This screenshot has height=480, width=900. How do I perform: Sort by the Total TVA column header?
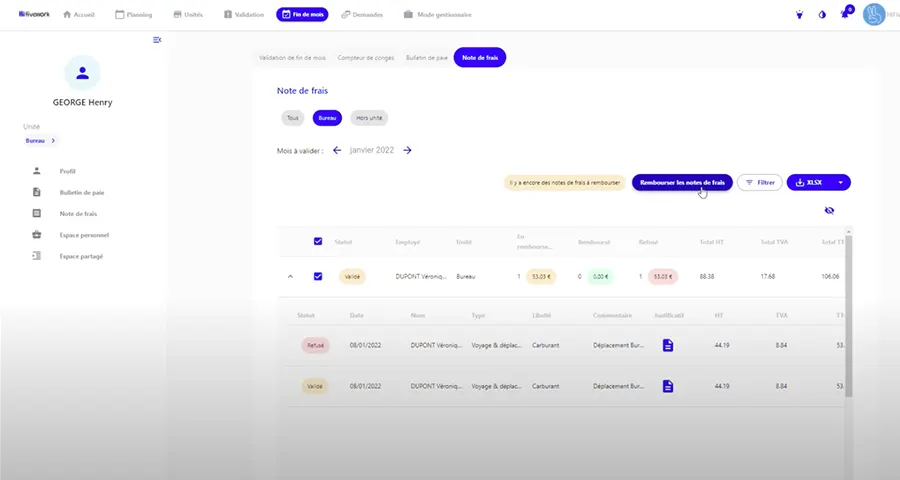tap(774, 242)
